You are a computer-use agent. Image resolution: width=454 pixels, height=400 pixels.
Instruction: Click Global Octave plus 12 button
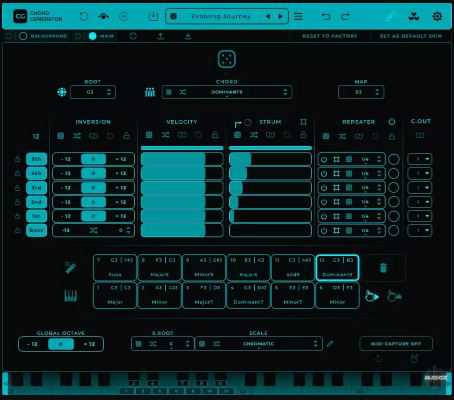click(x=89, y=344)
